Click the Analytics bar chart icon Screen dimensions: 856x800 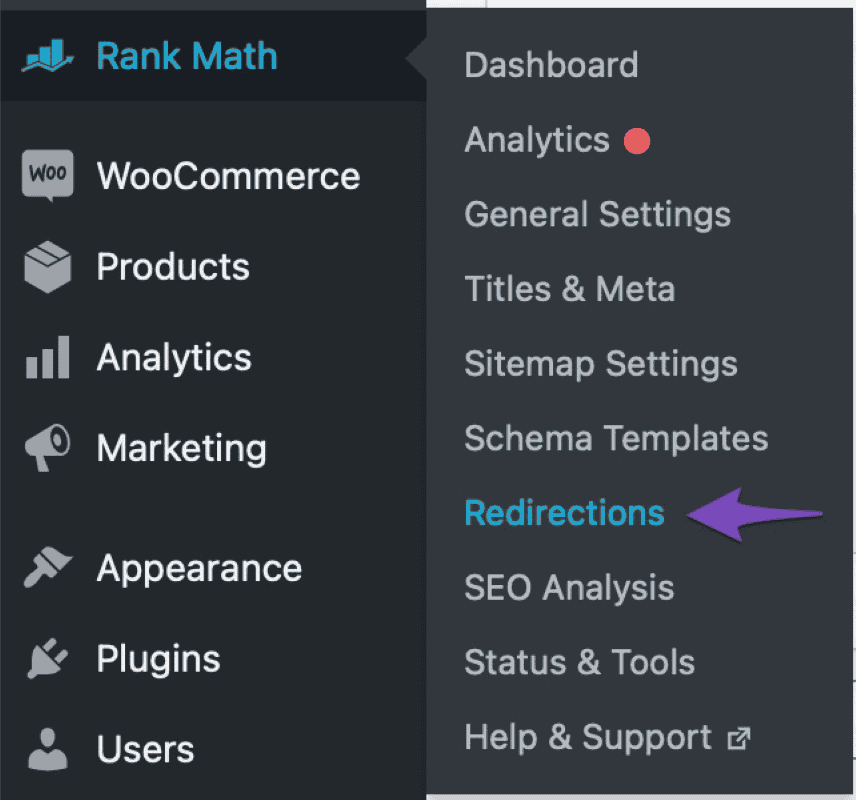[x=48, y=358]
